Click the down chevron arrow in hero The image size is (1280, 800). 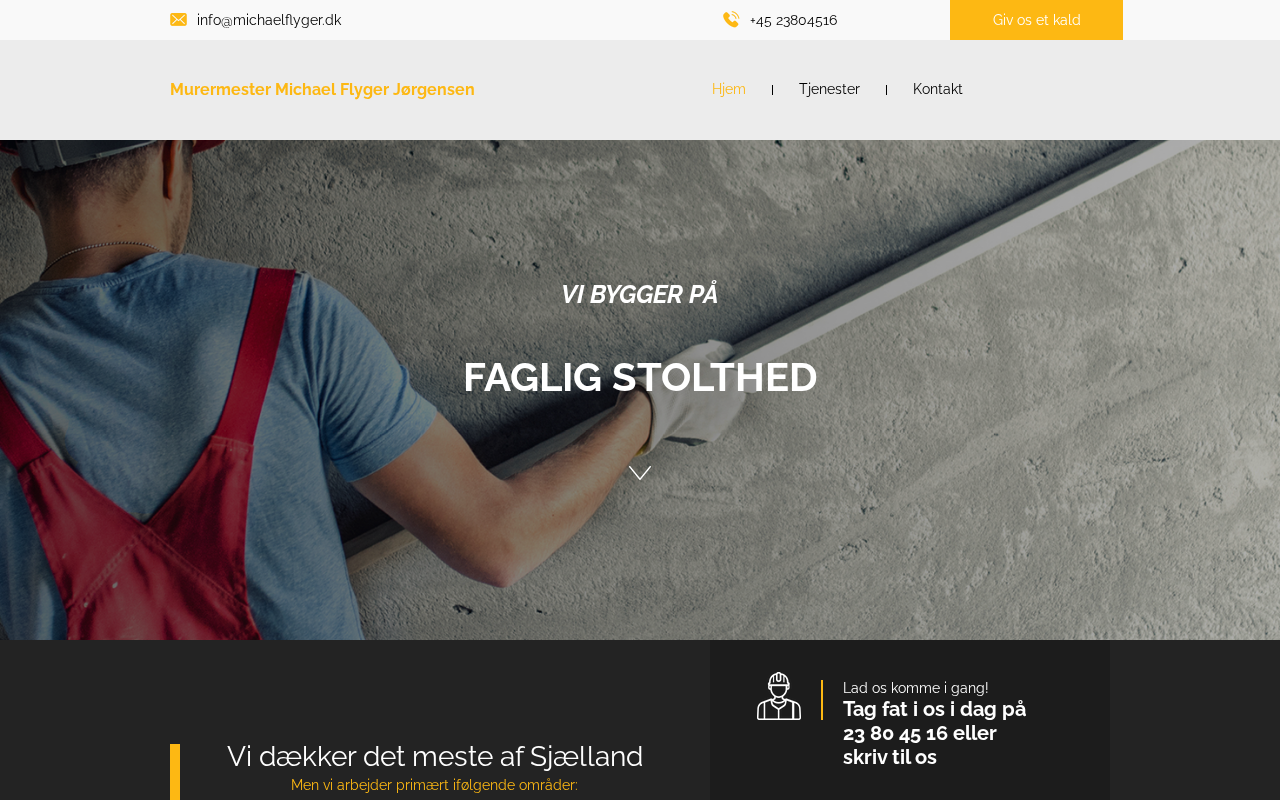pyautogui.click(x=640, y=473)
